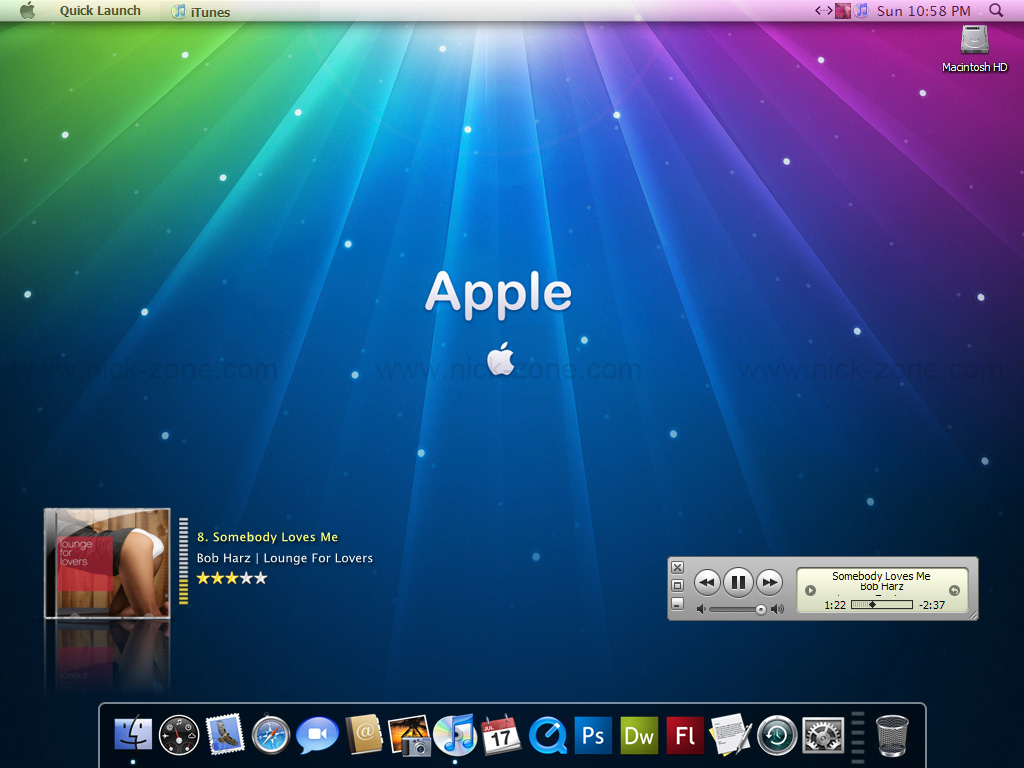
Task: Click remaining time -2:37 in mini player
Action: pos(932,605)
